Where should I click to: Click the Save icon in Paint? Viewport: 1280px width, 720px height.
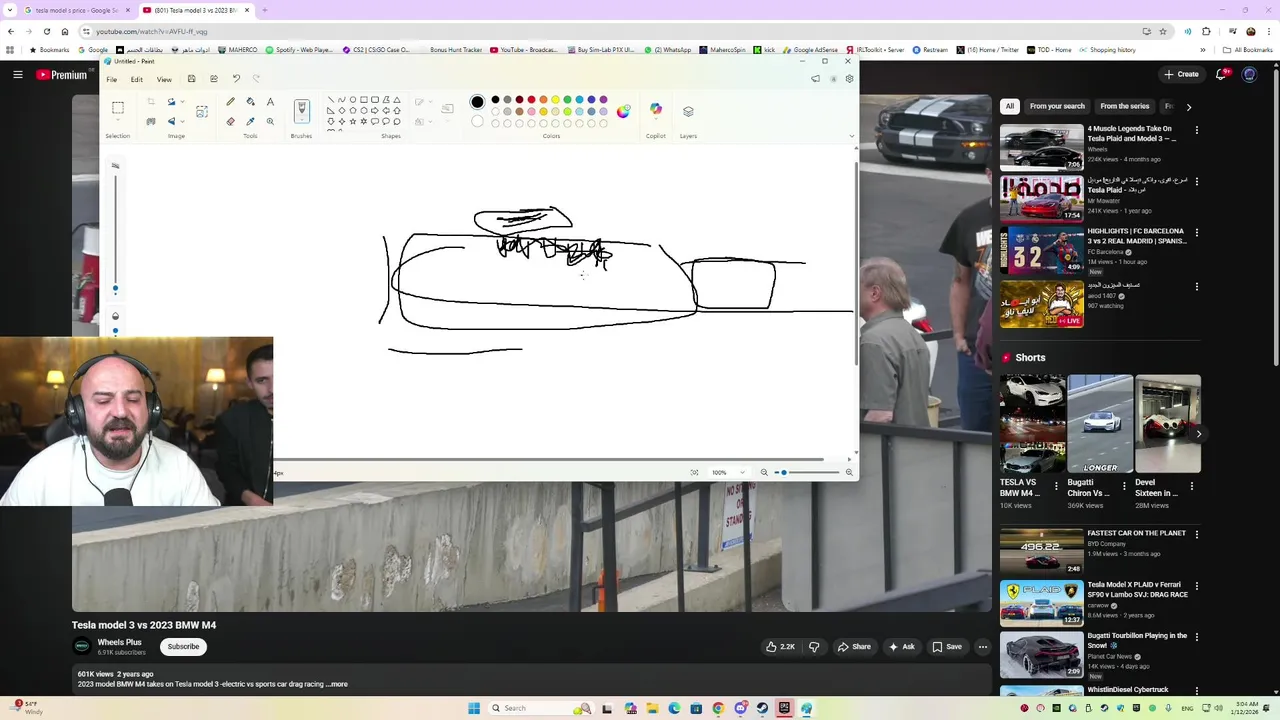tap(192, 79)
